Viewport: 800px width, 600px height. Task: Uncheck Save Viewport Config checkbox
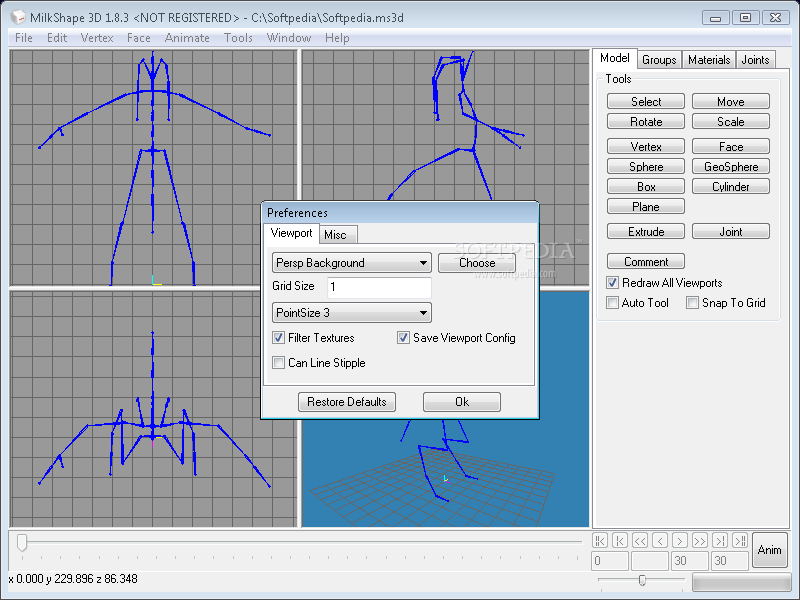click(x=403, y=338)
